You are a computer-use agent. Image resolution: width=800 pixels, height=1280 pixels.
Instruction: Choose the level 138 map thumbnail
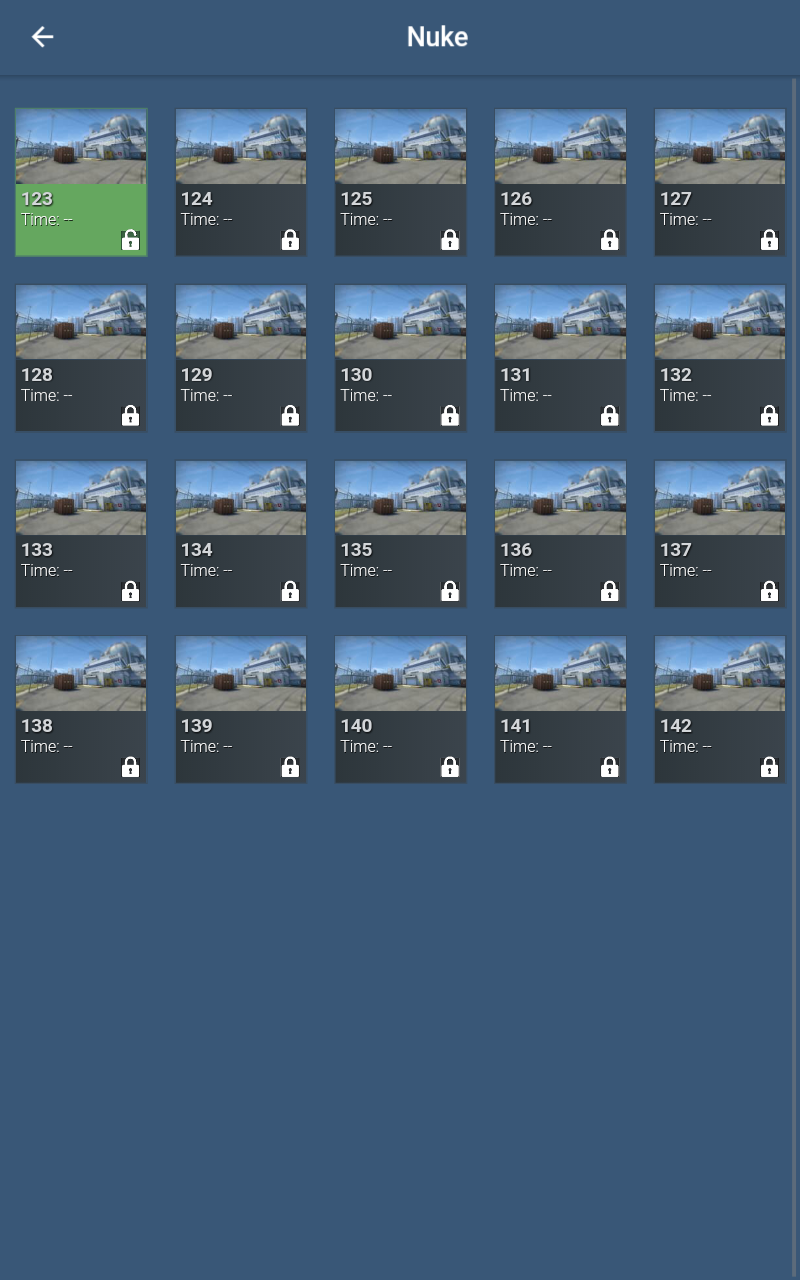(81, 674)
